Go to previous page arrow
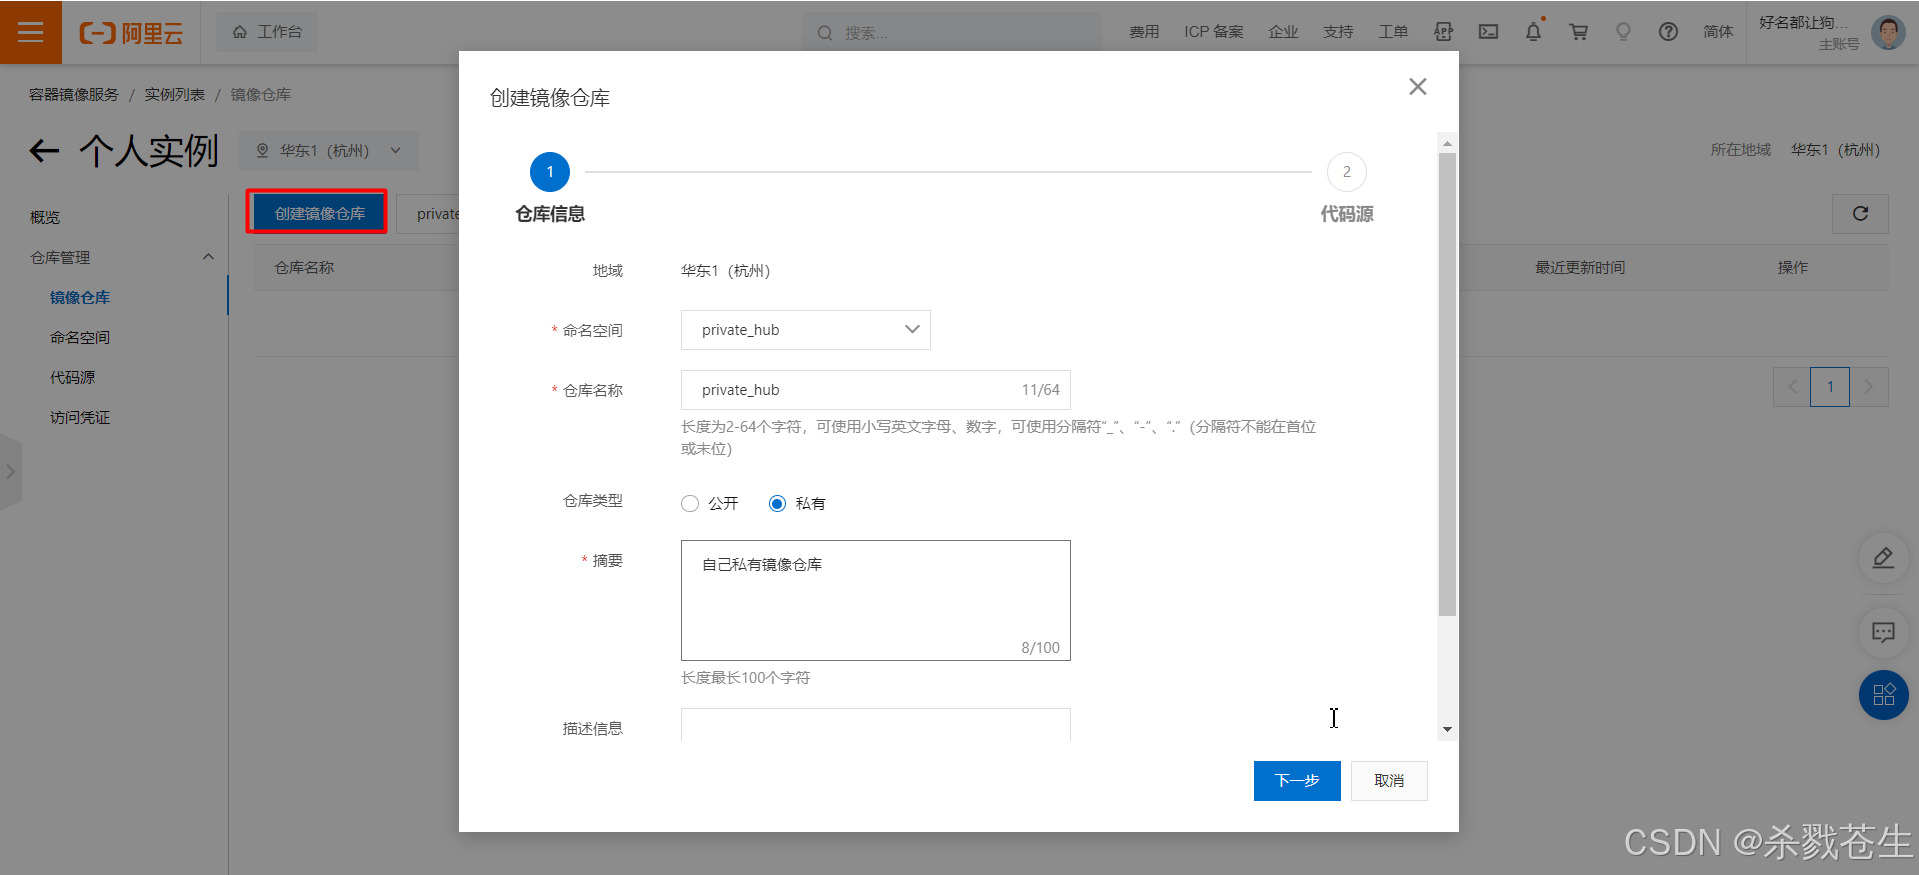Viewport: 1919px width, 875px height. click(x=1792, y=387)
